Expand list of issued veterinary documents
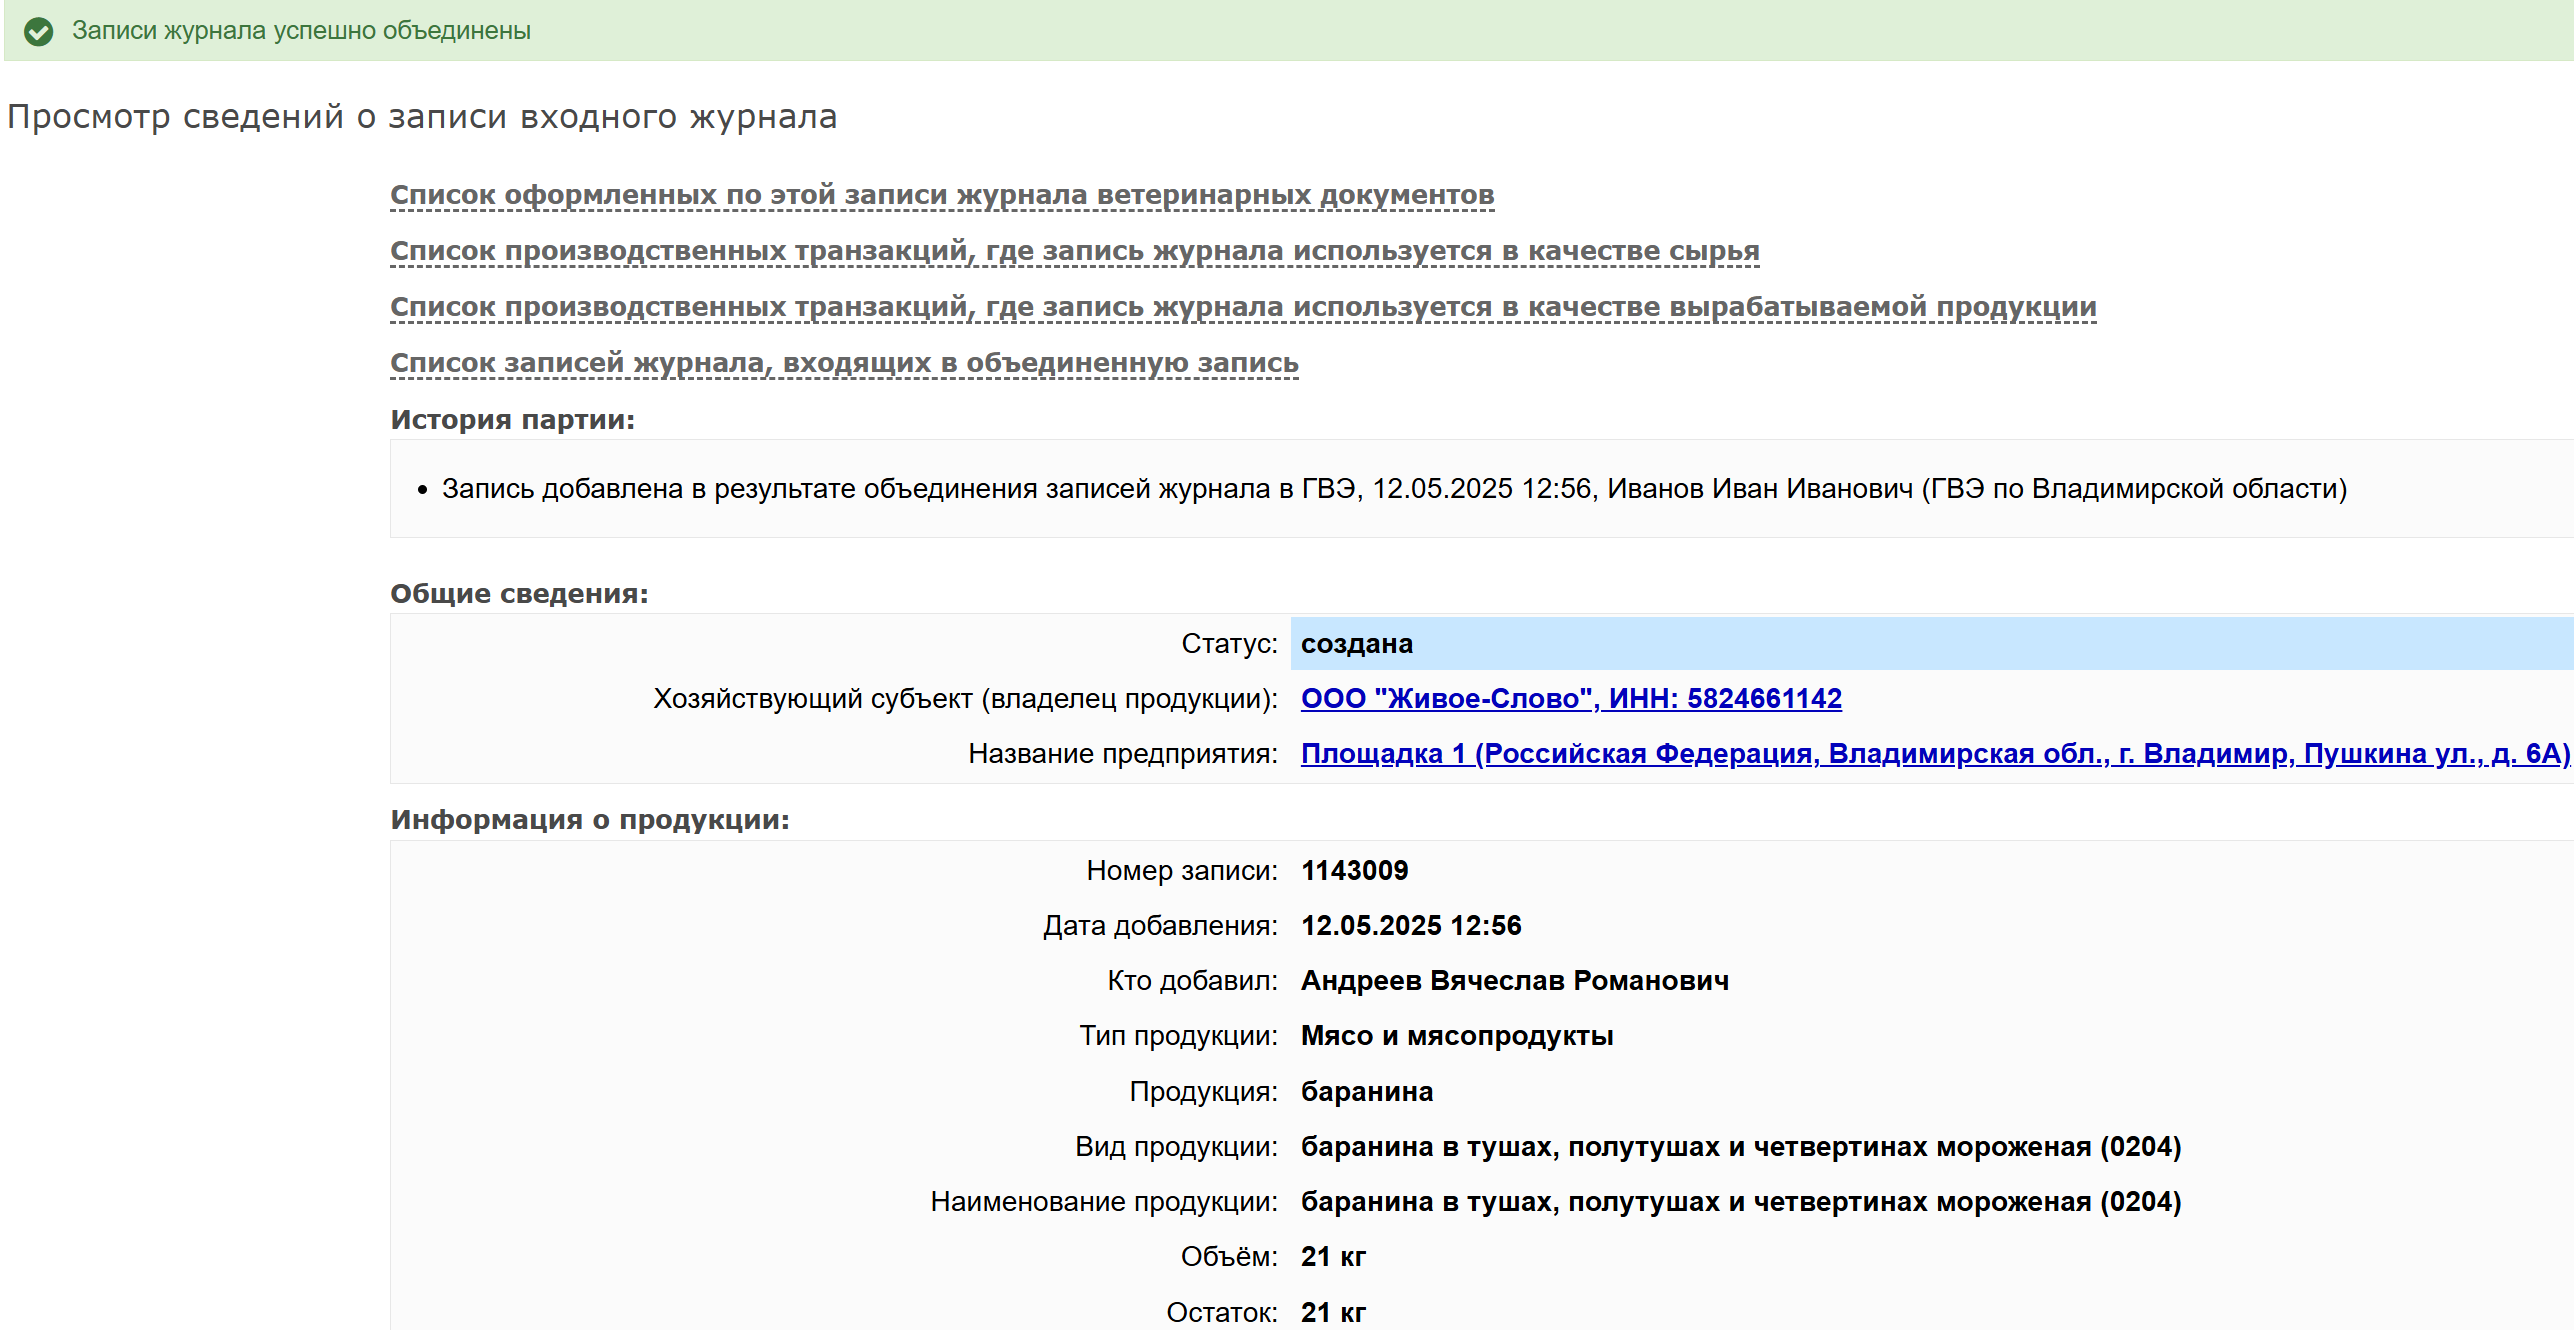The width and height of the screenshot is (2574, 1330). [941, 195]
